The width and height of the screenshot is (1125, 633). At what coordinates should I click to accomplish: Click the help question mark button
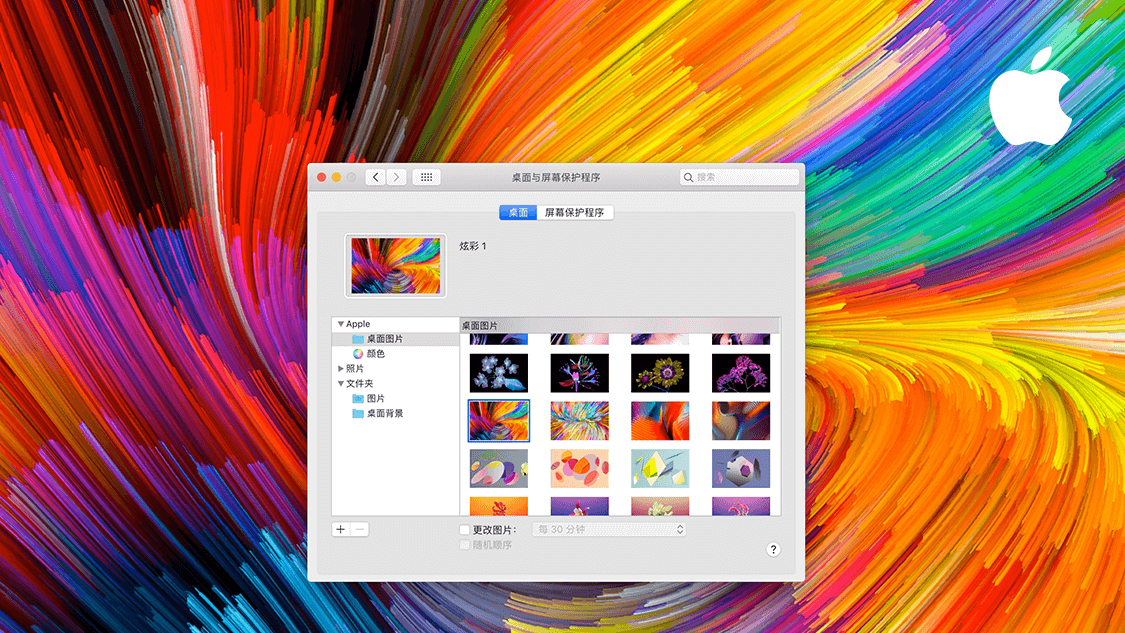[773, 550]
